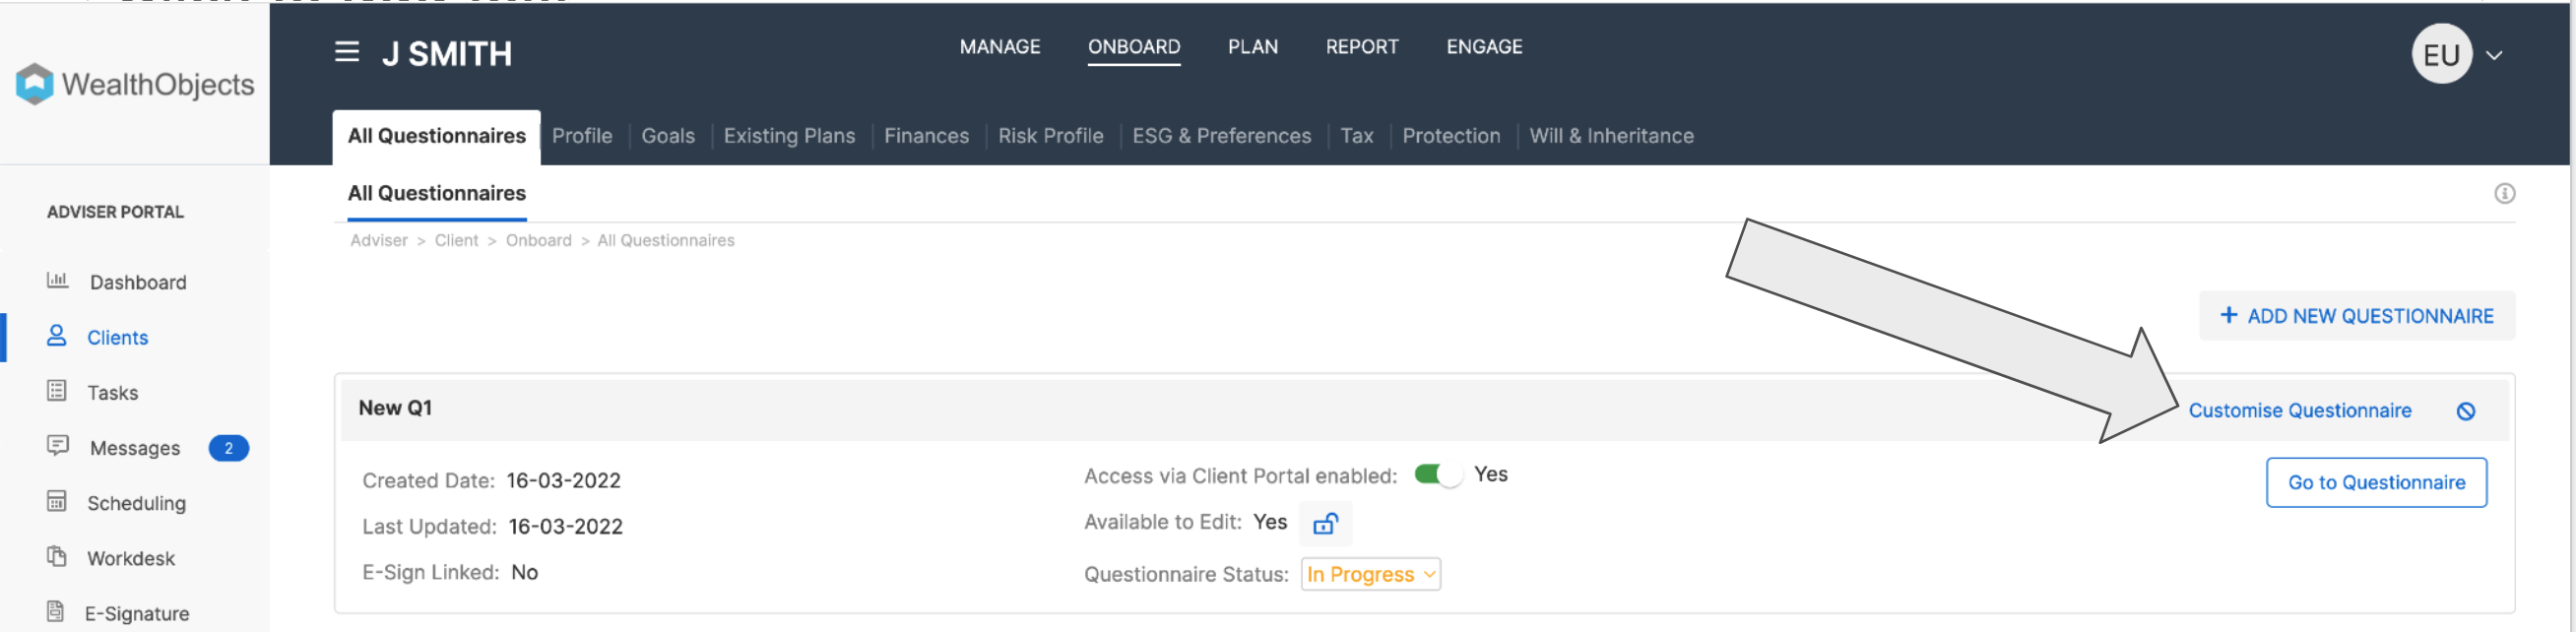Switch to the Protection tab

pyautogui.click(x=1451, y=136)
